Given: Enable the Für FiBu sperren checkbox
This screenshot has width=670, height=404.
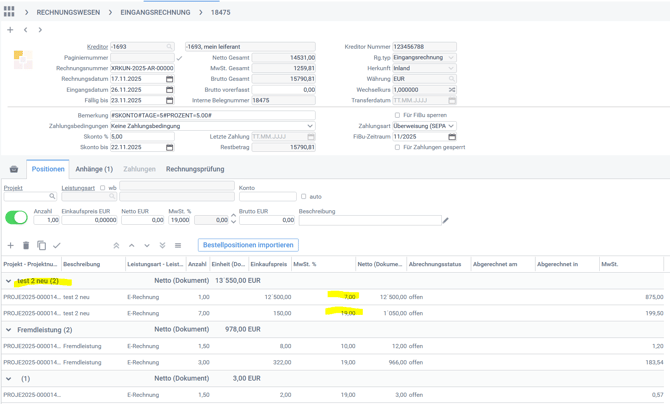Looking at the screenshot, I should [x=397, y=115].
